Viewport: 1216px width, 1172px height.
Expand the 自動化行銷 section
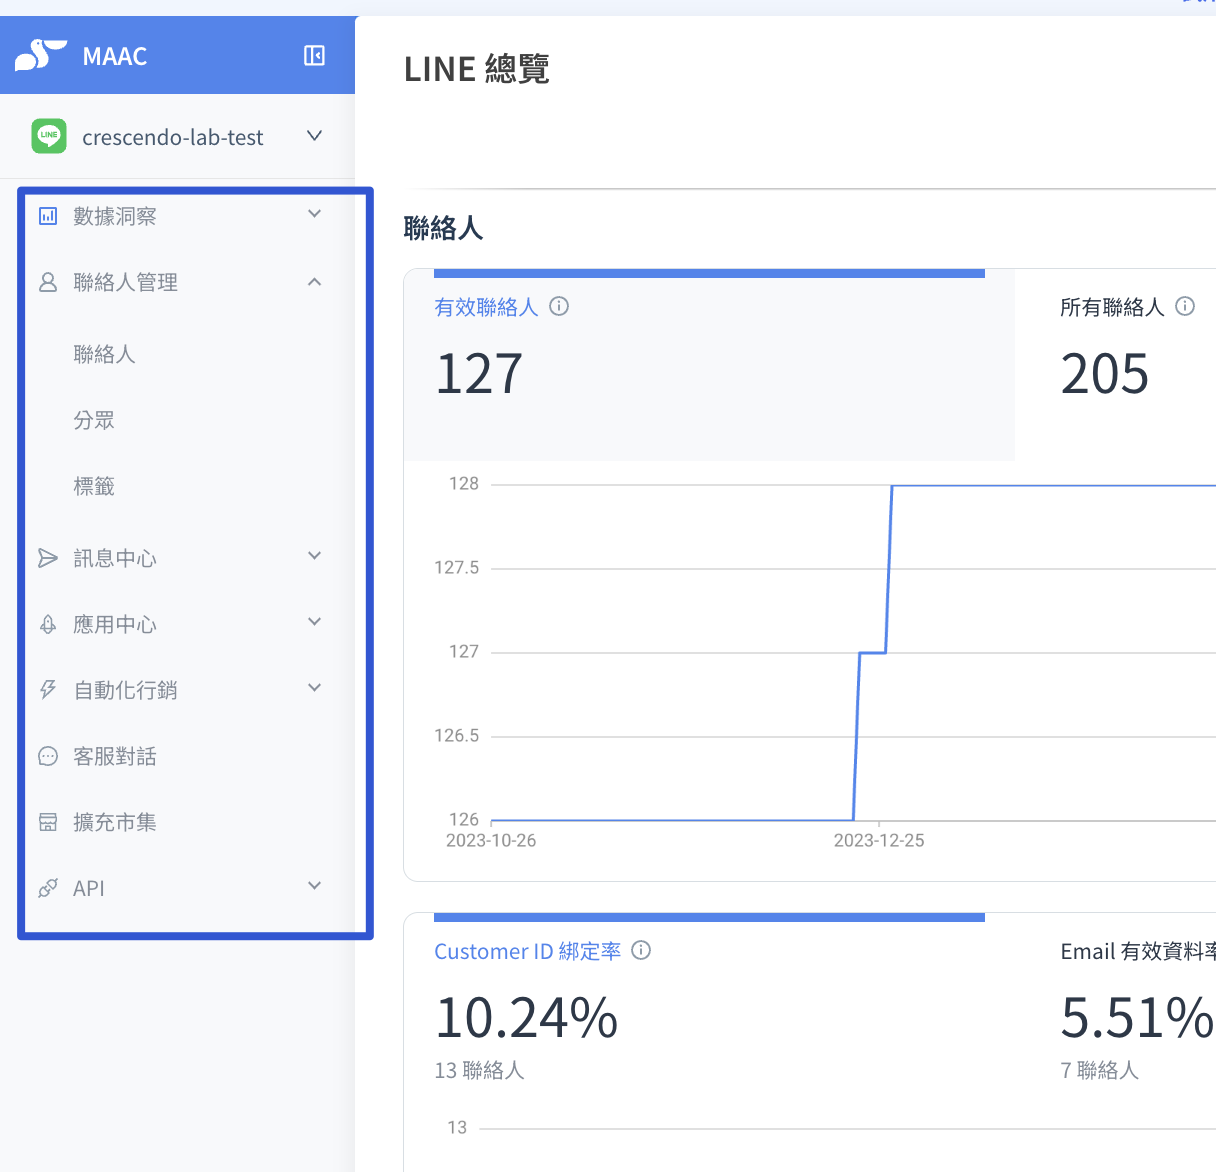coord(314,688)
